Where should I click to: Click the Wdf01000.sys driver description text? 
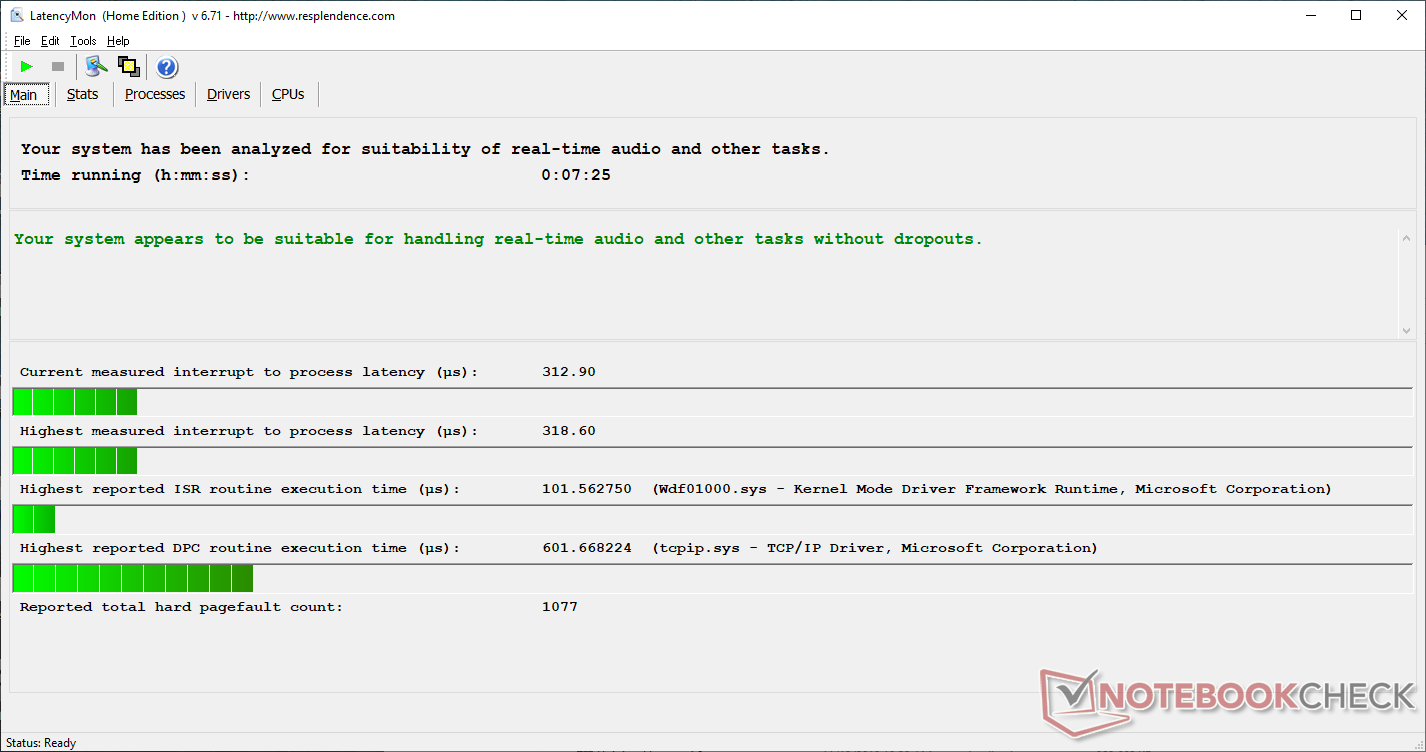click(x=992, y=489)
